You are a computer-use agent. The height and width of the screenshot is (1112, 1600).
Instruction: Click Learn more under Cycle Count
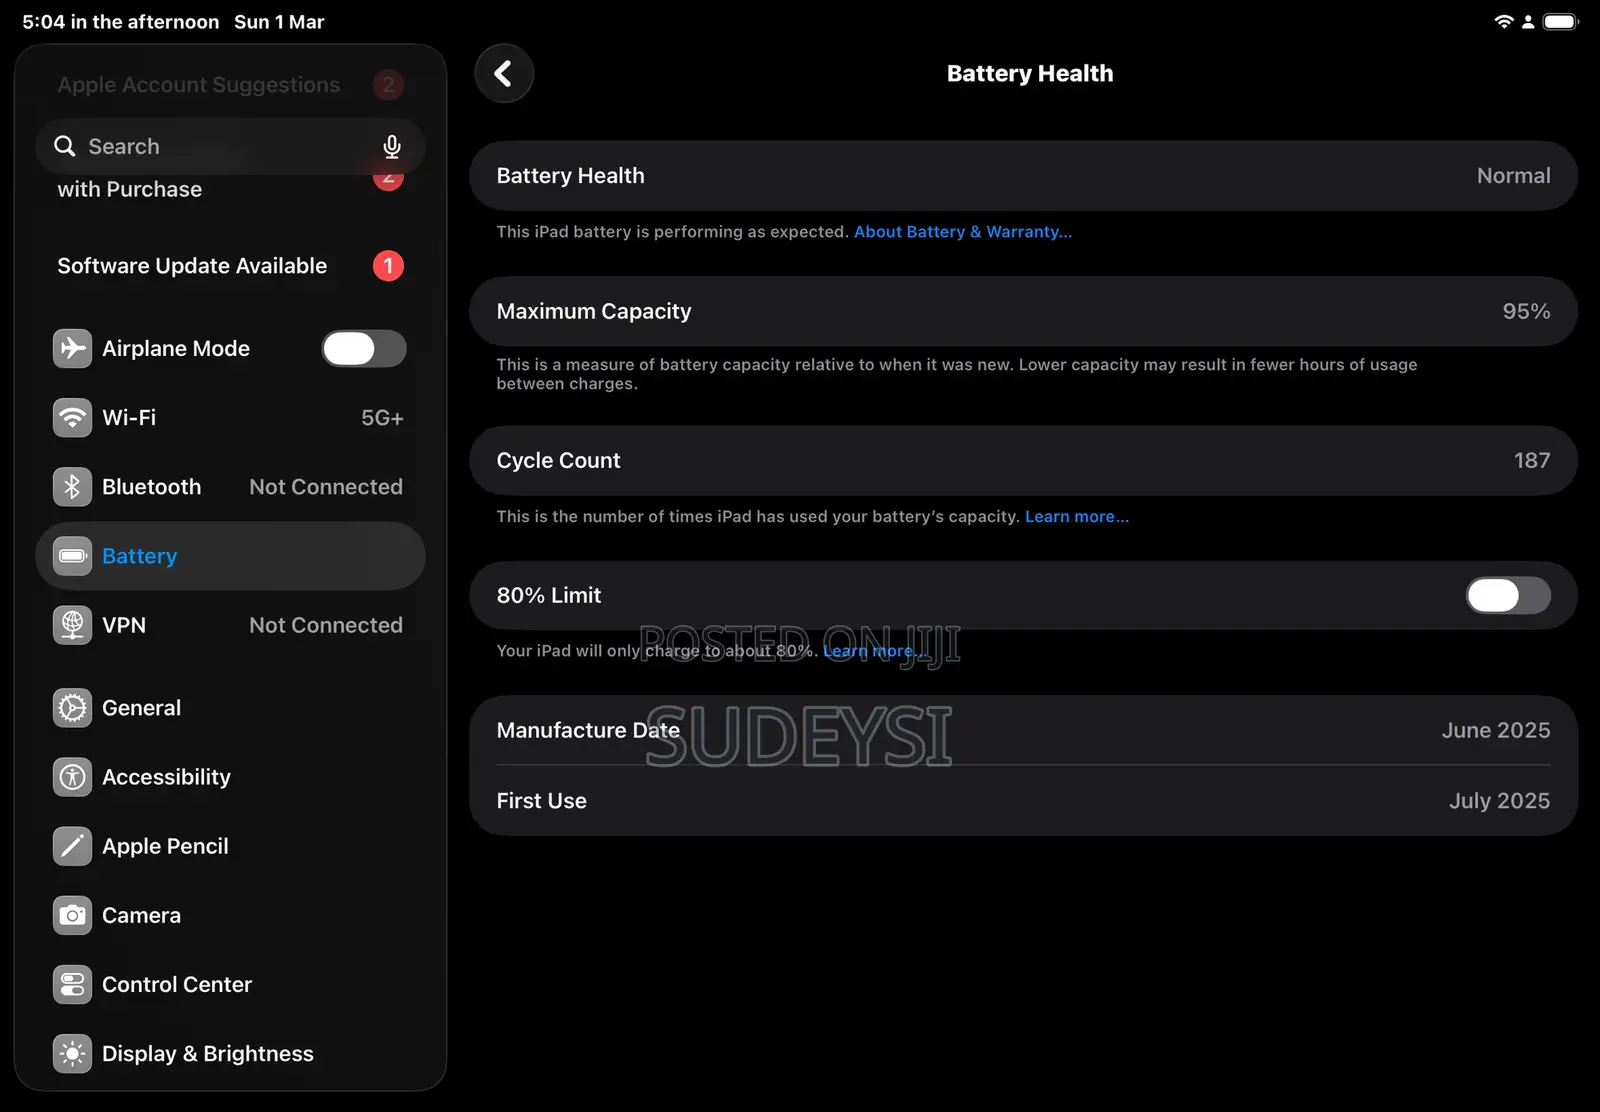1076,517
